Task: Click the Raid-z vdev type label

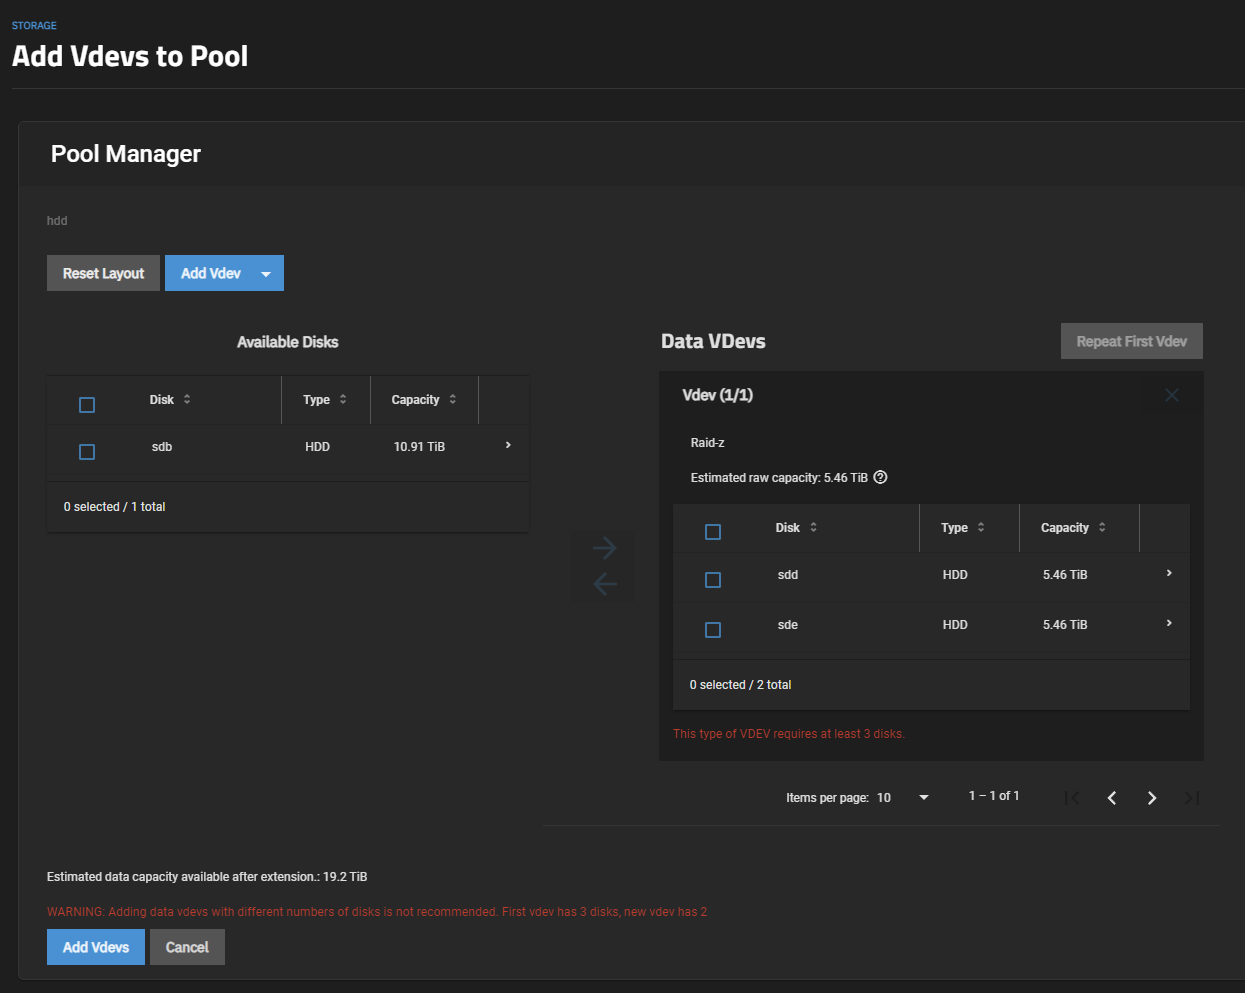Action: [x=708, y=442]
